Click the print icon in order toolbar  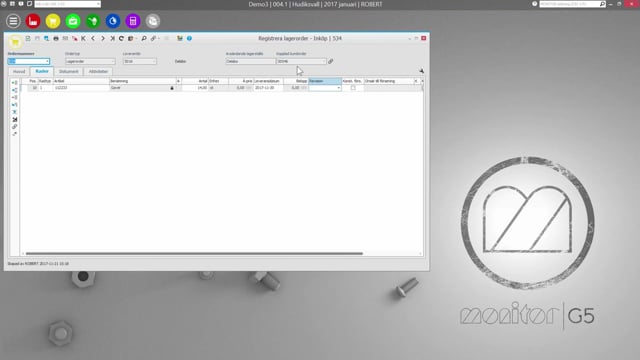click(56, 38)
